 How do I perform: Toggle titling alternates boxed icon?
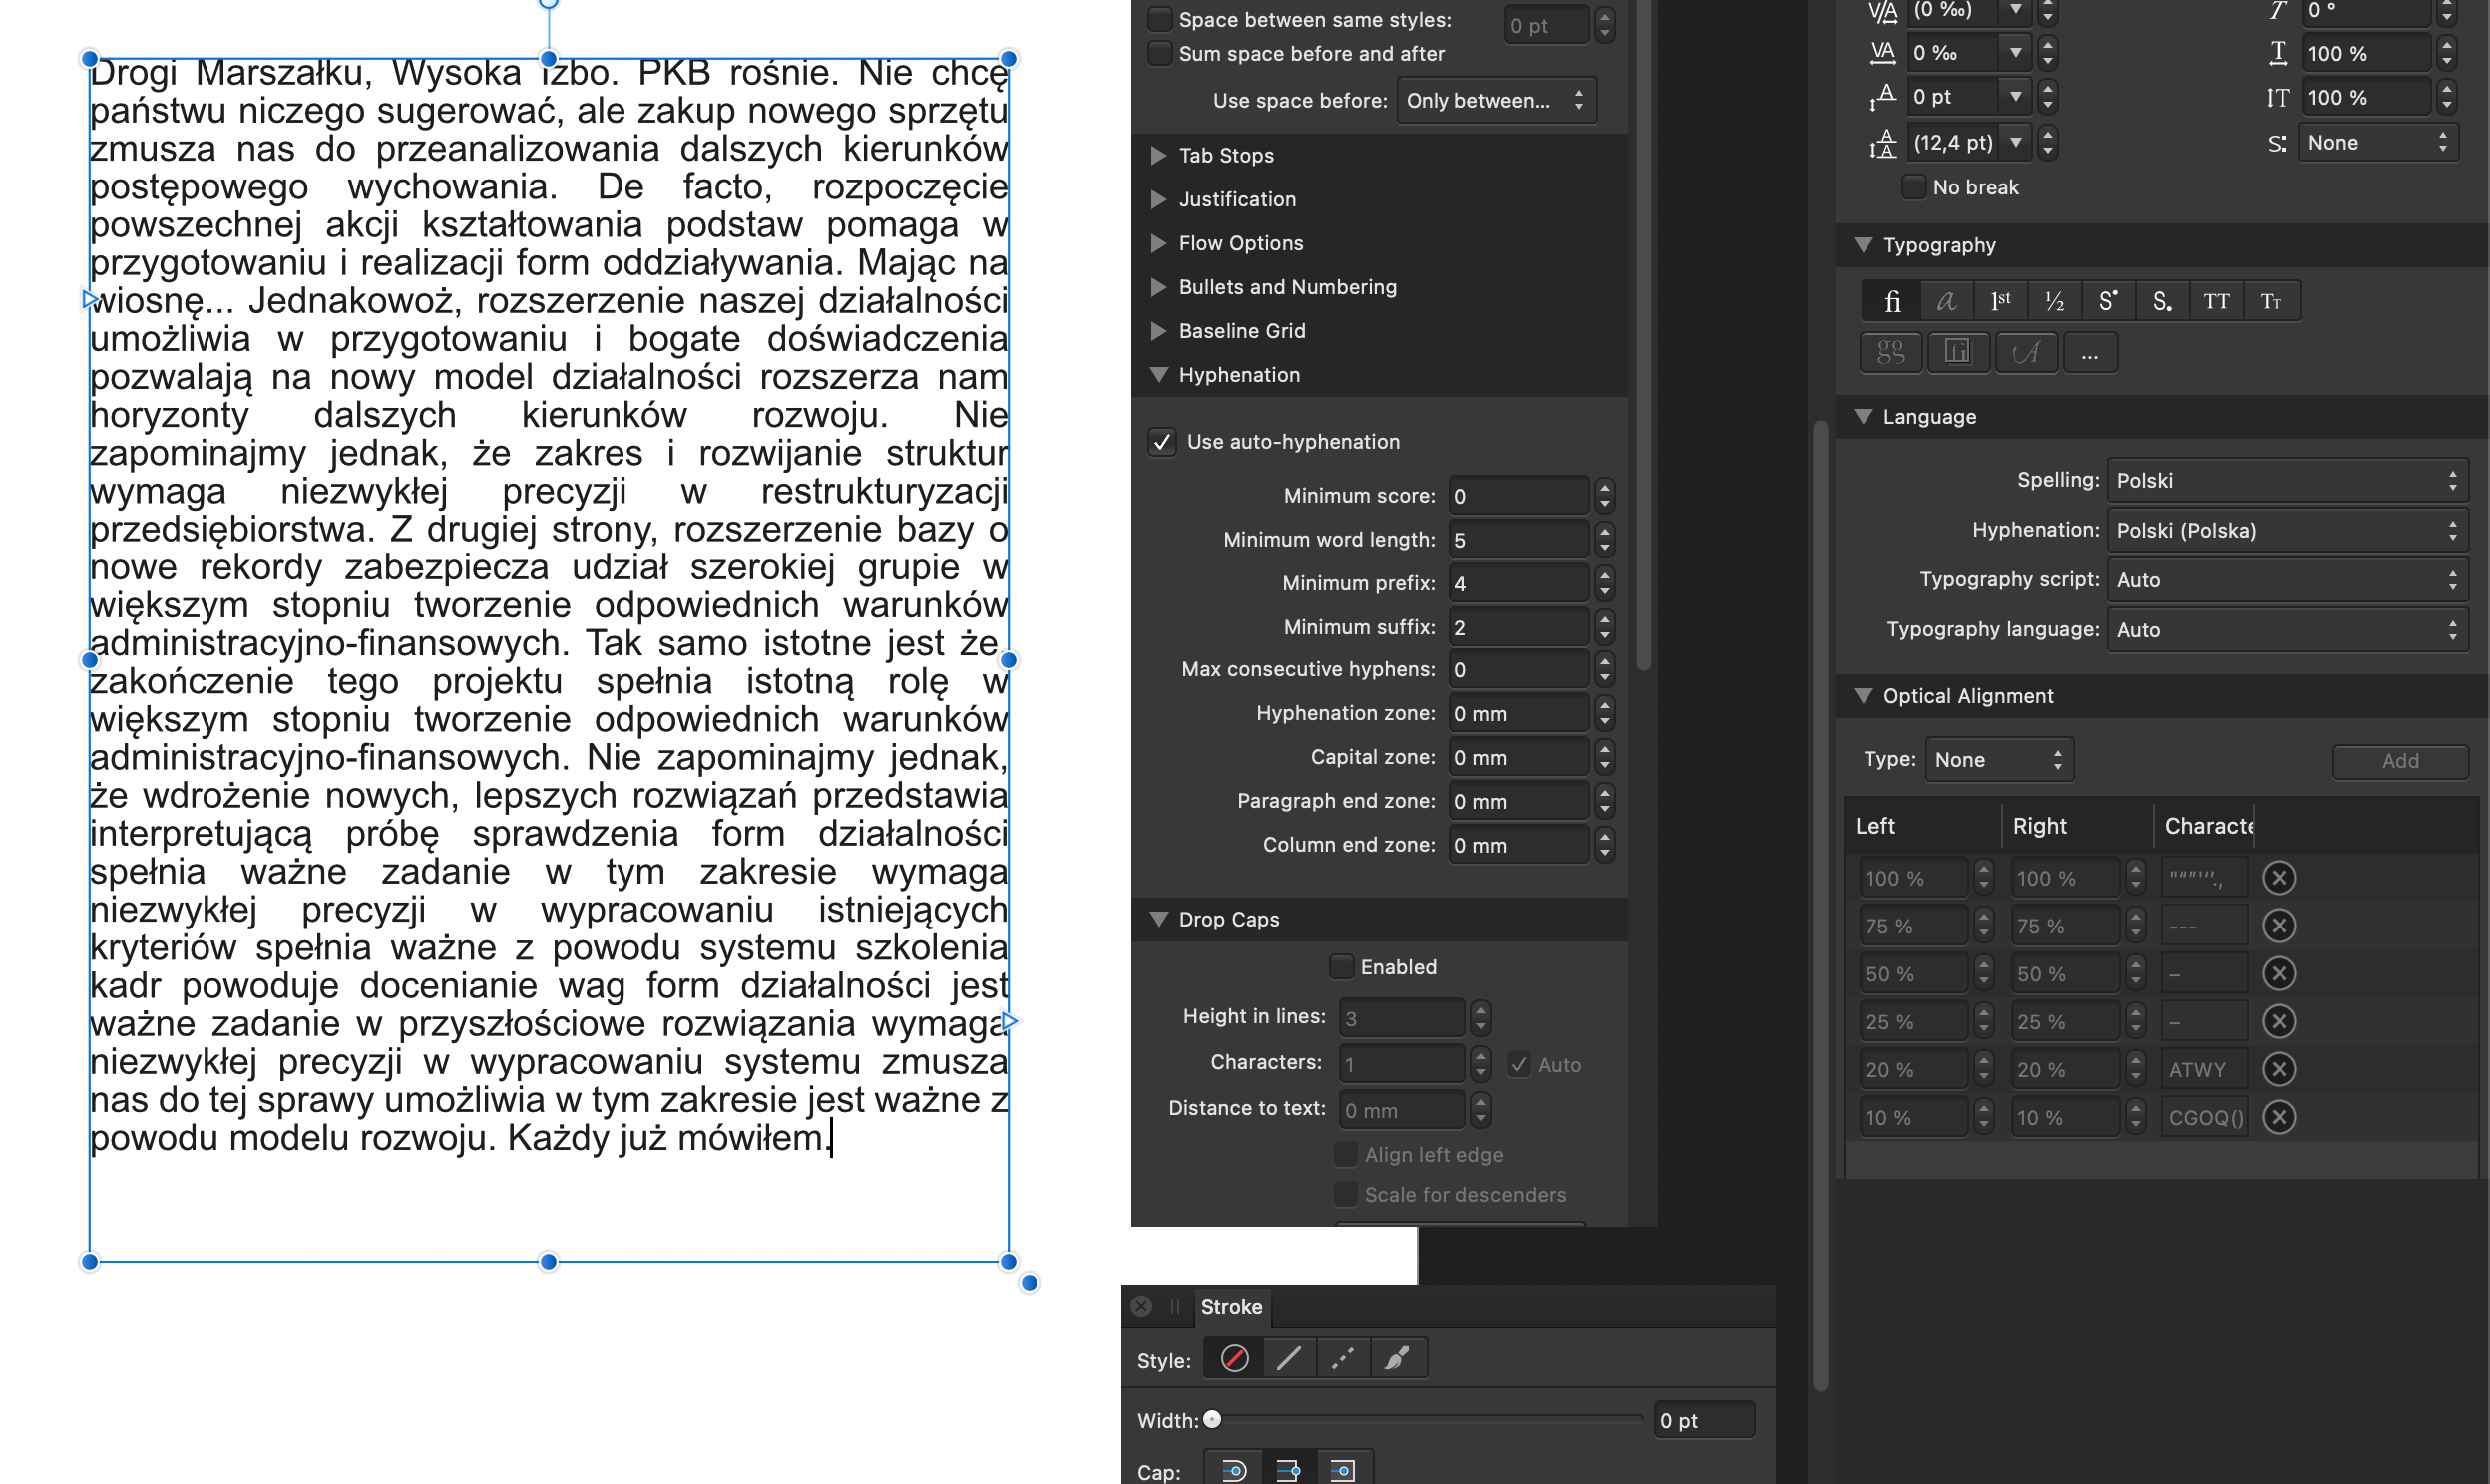pyautogui.click(x=1957, y=352)
